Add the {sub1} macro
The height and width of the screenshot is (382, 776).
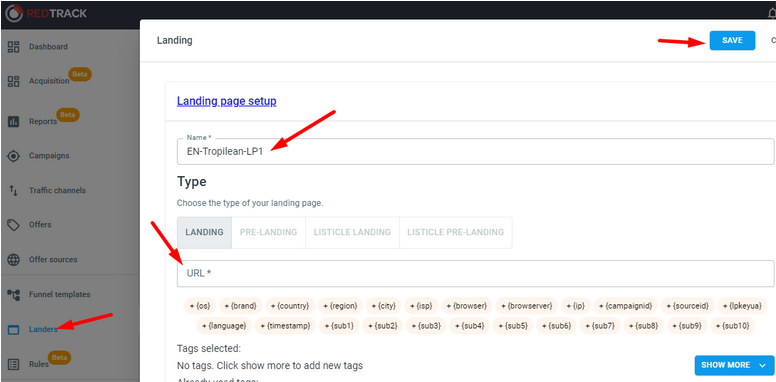[339, 326]
